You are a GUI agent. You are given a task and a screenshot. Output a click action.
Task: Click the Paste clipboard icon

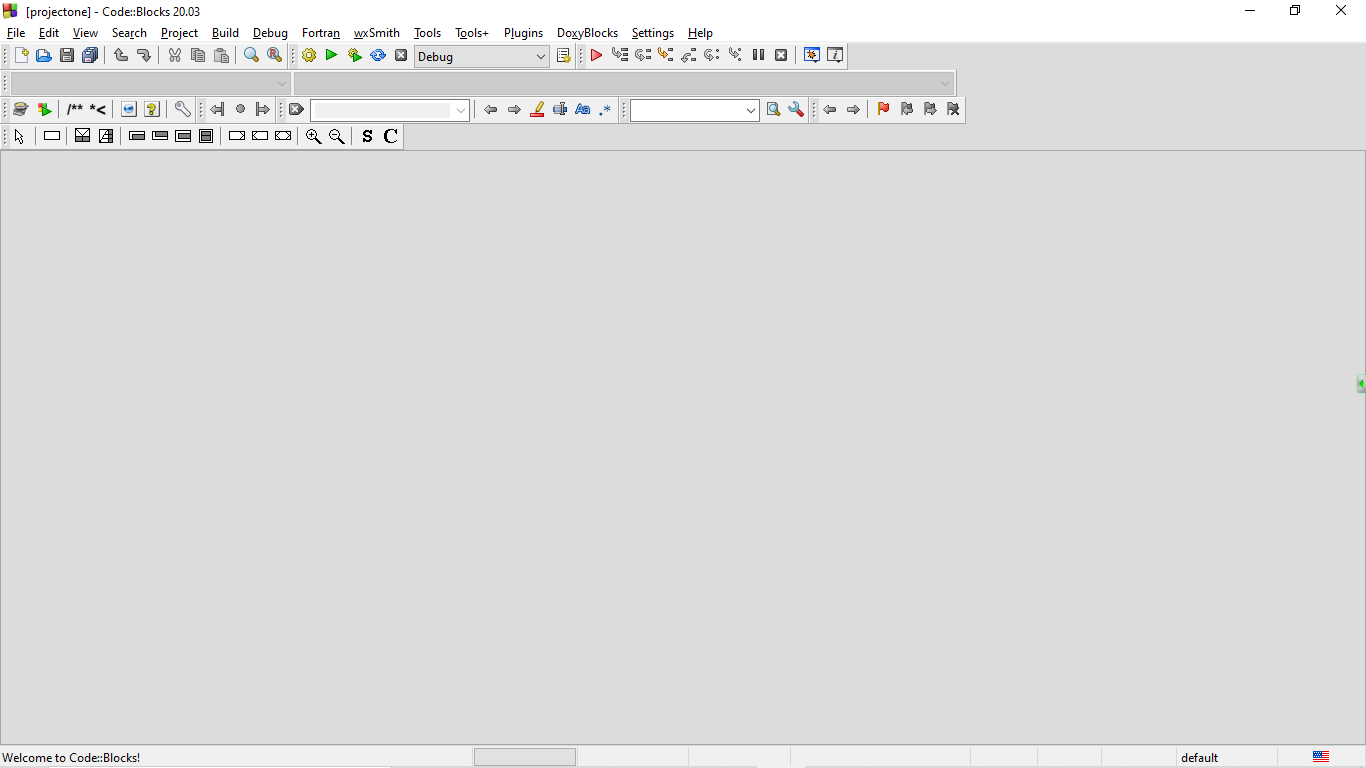tap(221, 56)
